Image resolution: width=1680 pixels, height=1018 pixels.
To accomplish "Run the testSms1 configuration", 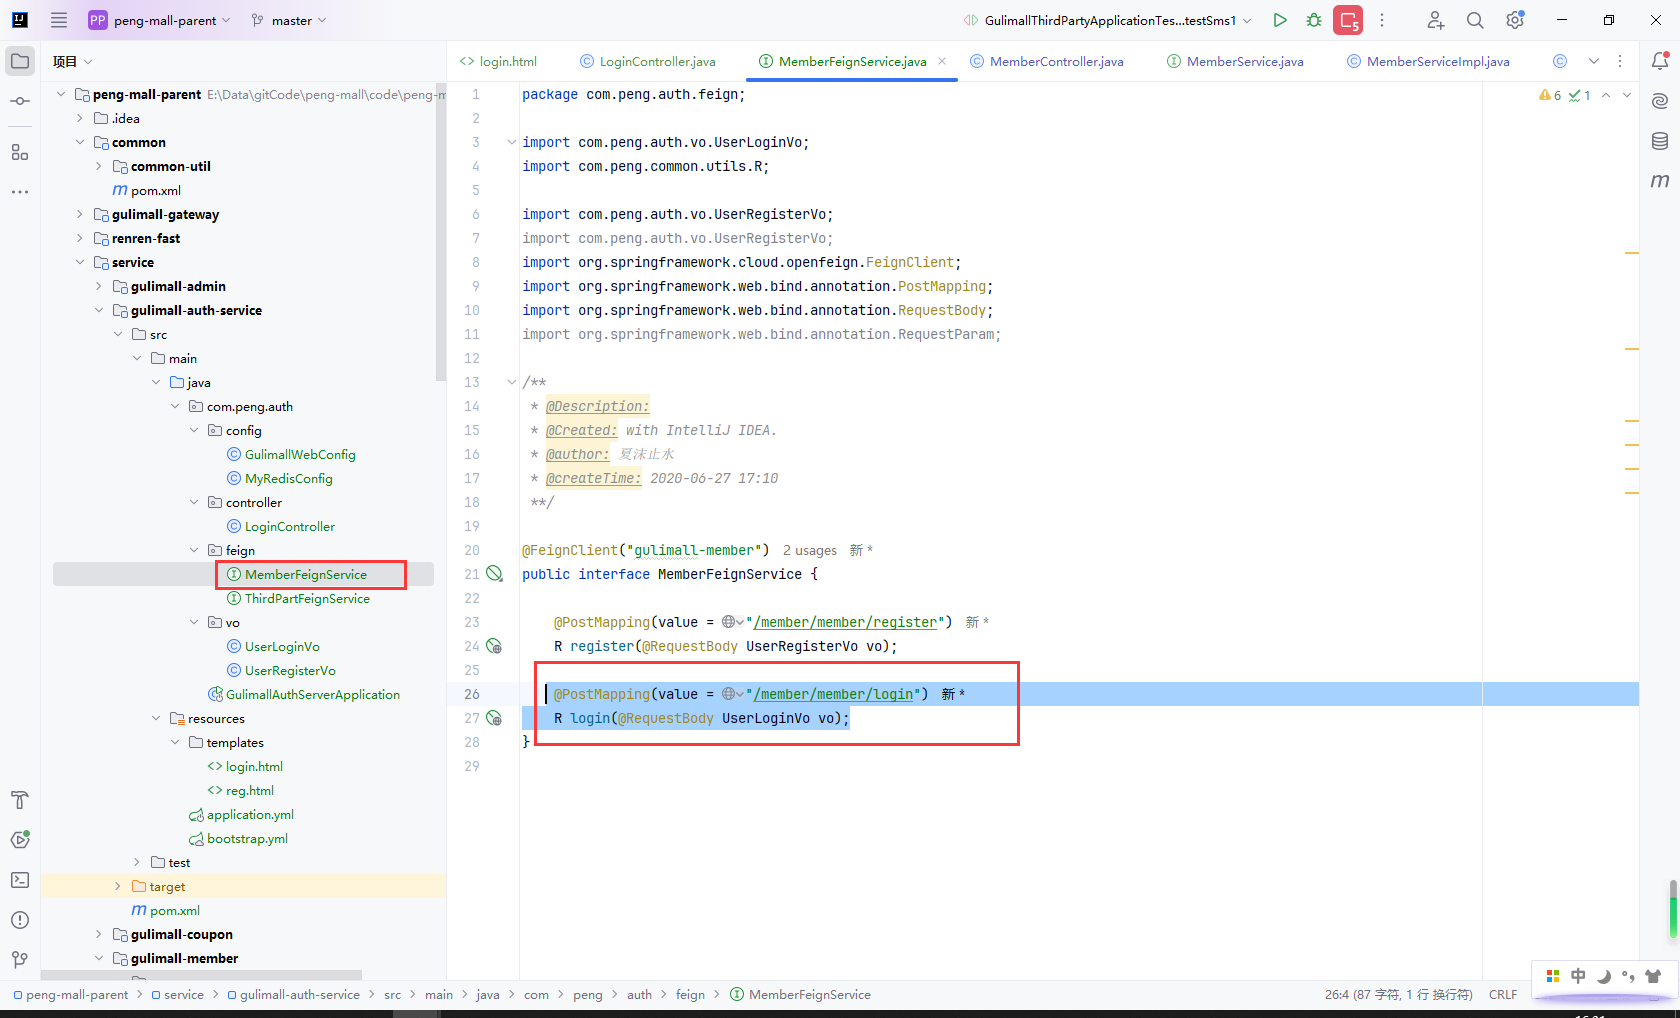I will (x=1280, y=20).
